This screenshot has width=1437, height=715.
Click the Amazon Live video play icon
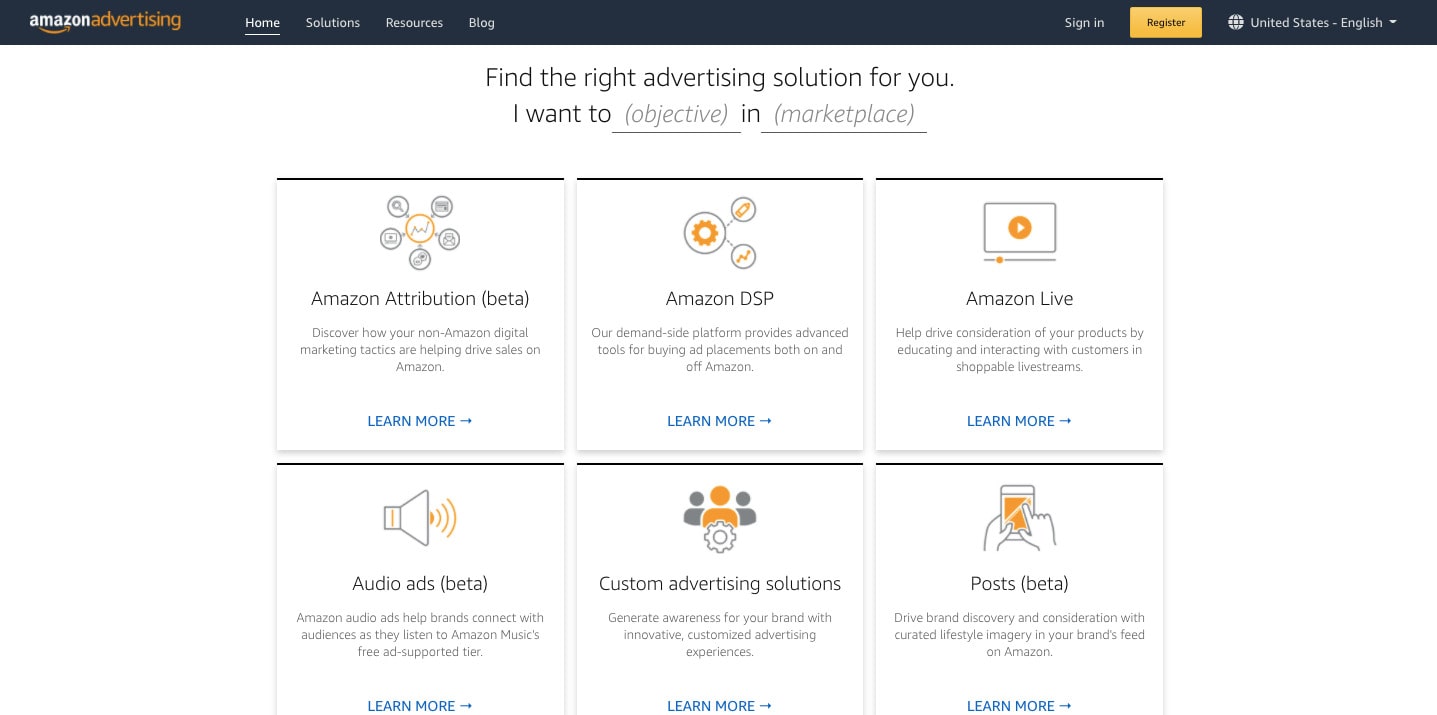point(1019,232)
